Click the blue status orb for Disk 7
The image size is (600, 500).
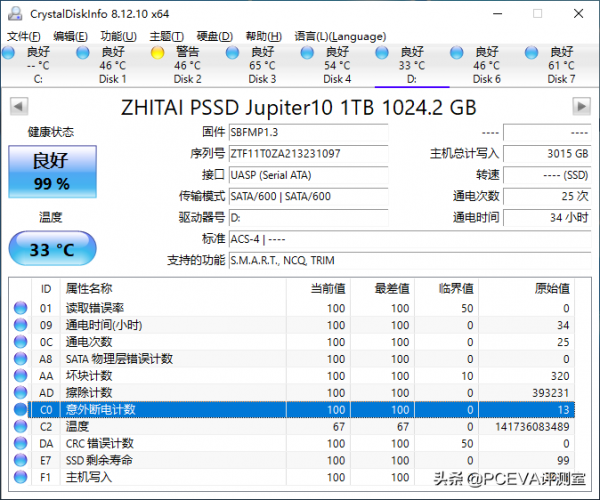531,52
